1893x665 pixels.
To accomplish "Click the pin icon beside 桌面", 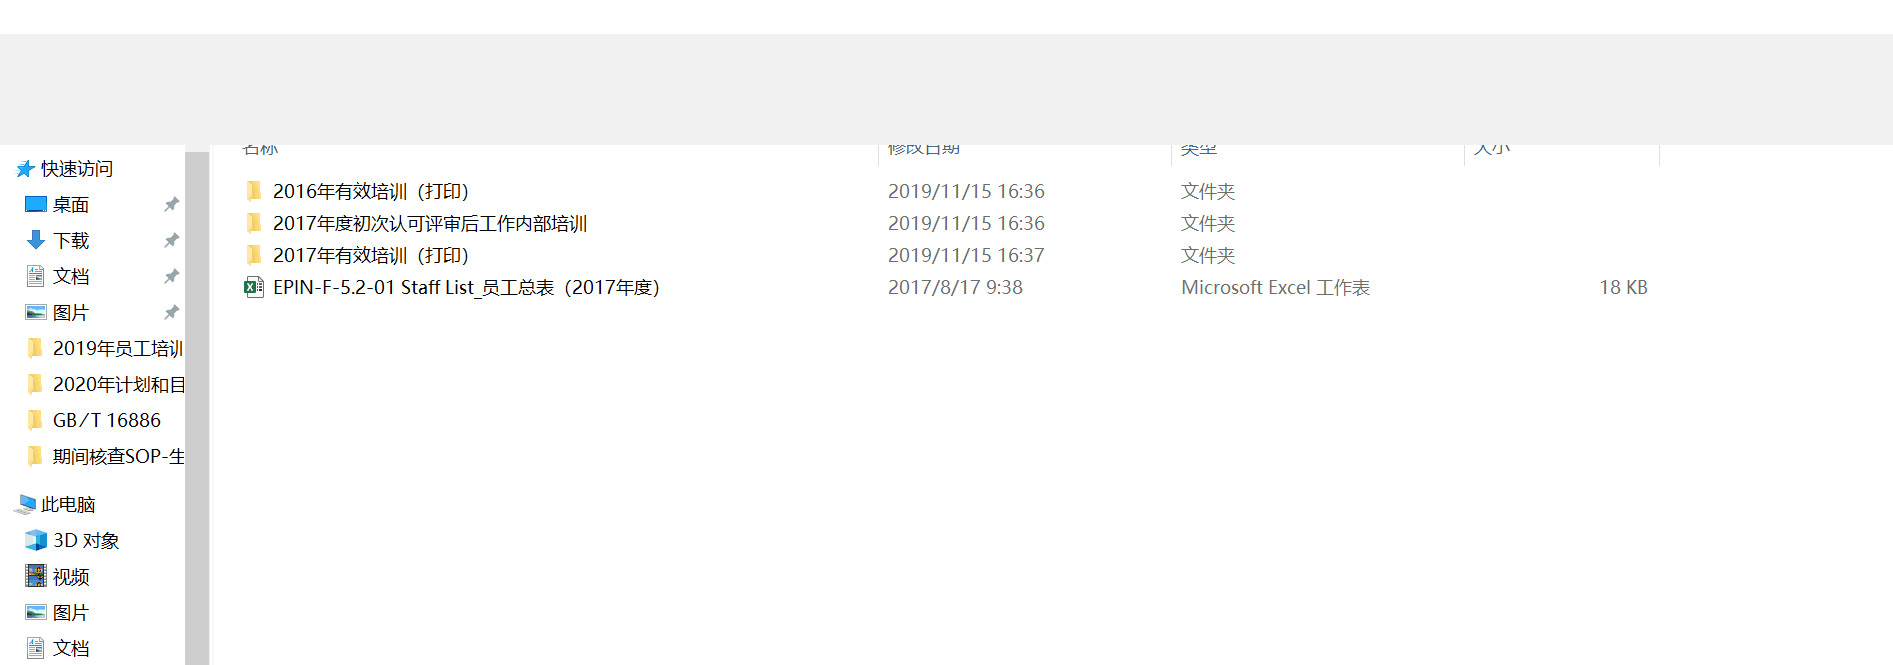I will pos(171,204).
